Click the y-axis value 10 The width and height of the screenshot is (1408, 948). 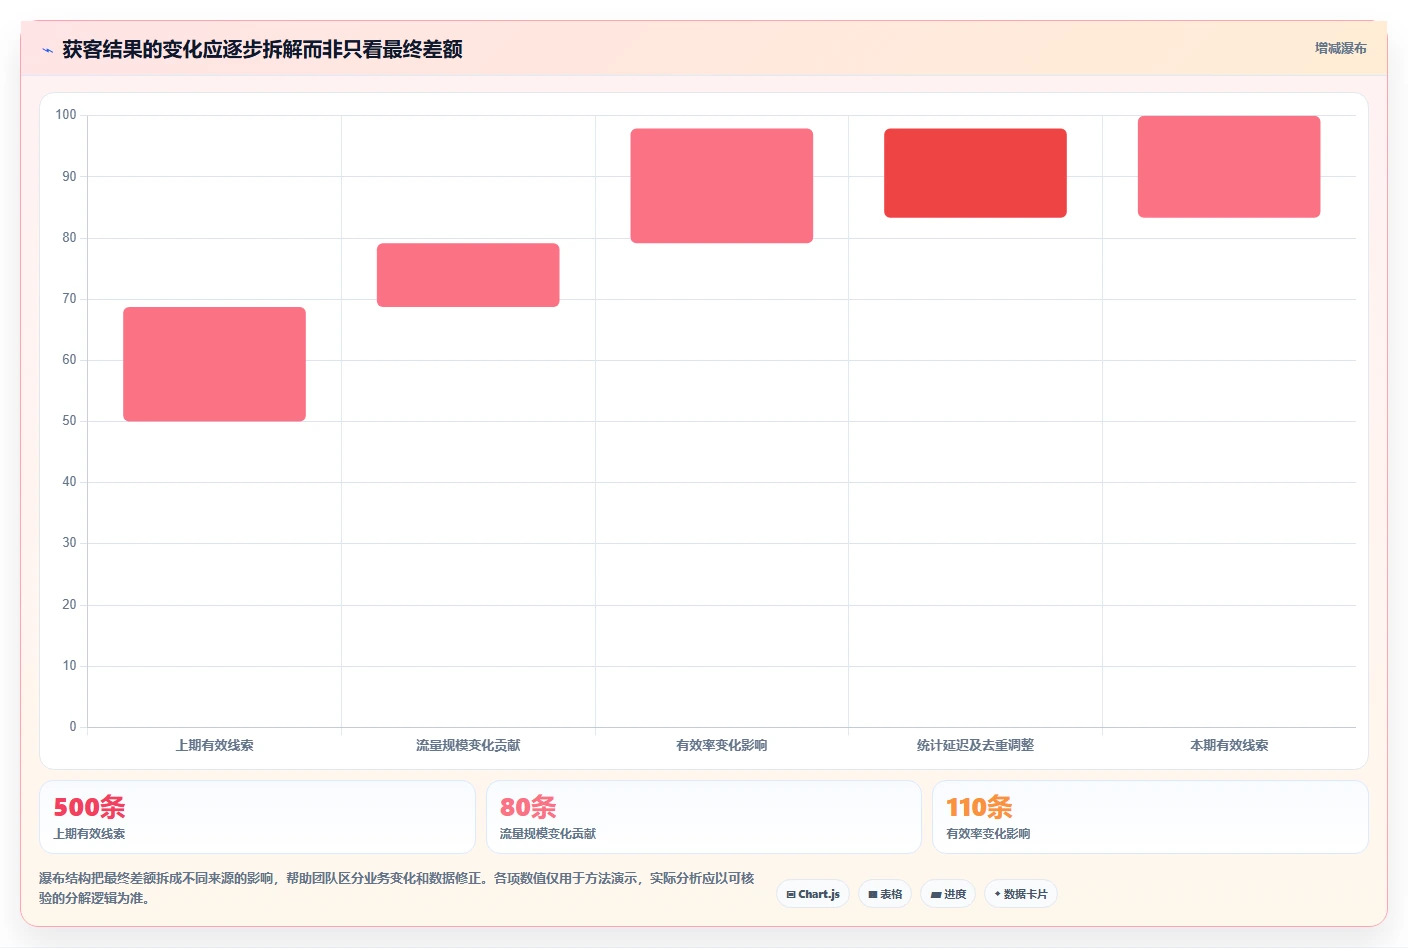69,665
